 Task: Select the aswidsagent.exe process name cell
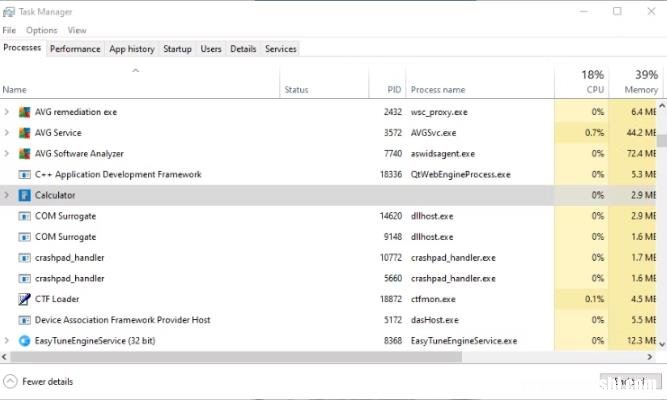pos(443,154)
